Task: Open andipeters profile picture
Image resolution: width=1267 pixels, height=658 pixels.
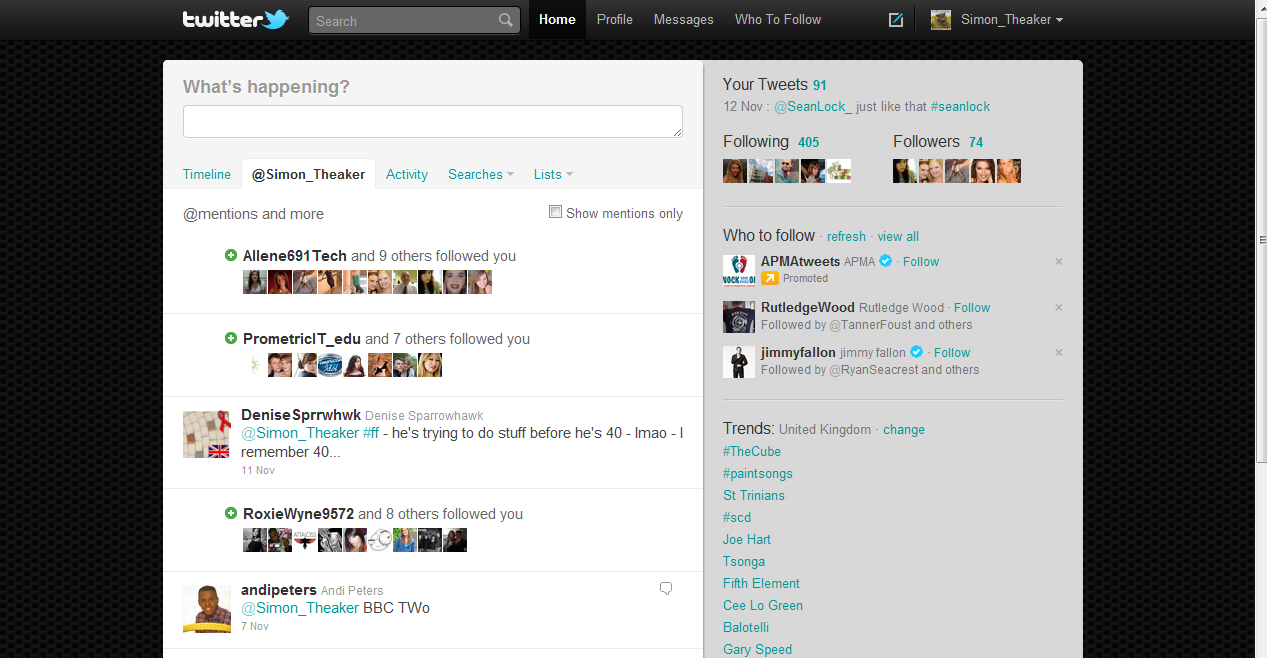Action: (x=207, y=609)
